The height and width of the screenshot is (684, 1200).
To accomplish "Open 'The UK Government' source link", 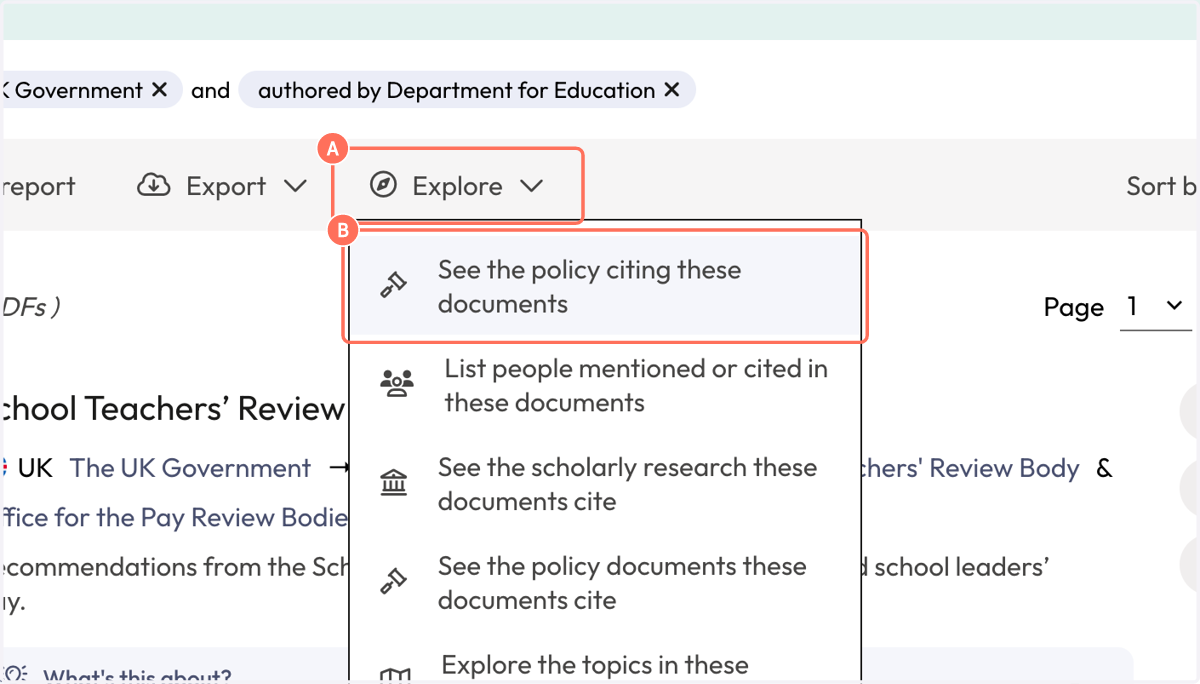I will tap(190, 468).
